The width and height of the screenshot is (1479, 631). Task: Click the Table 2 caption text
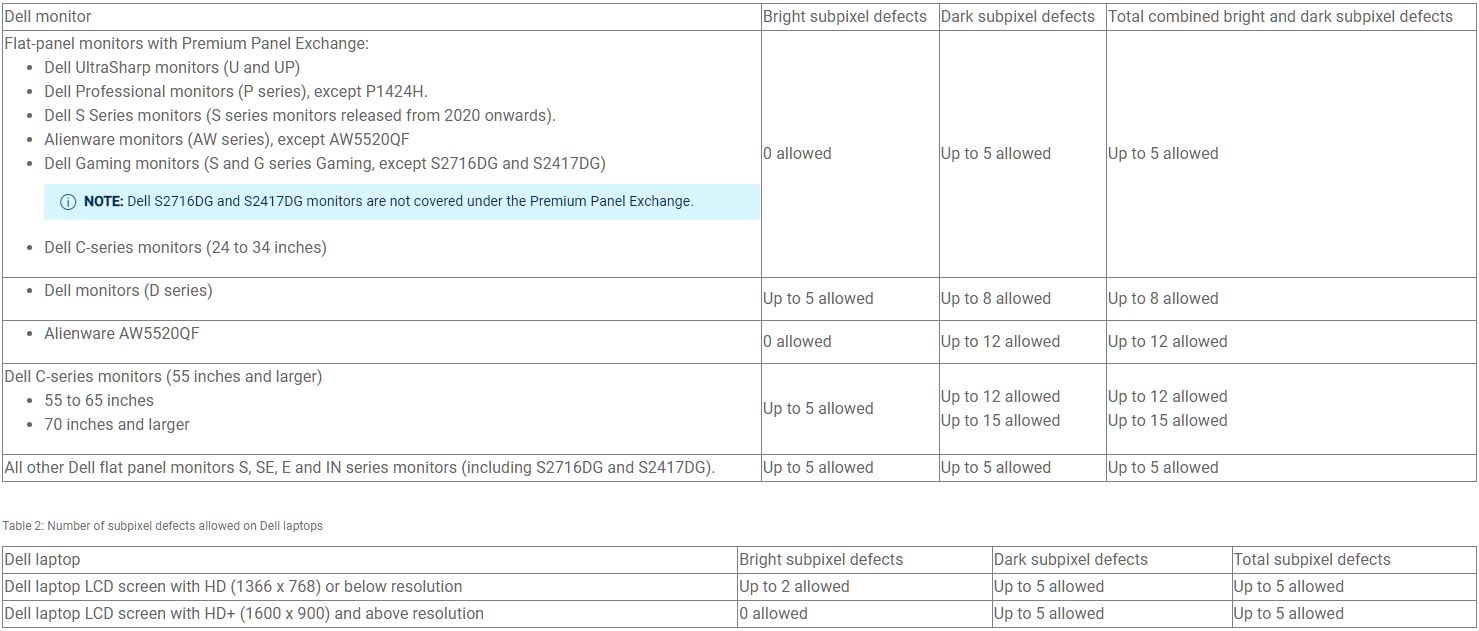(x=162, y=526)
